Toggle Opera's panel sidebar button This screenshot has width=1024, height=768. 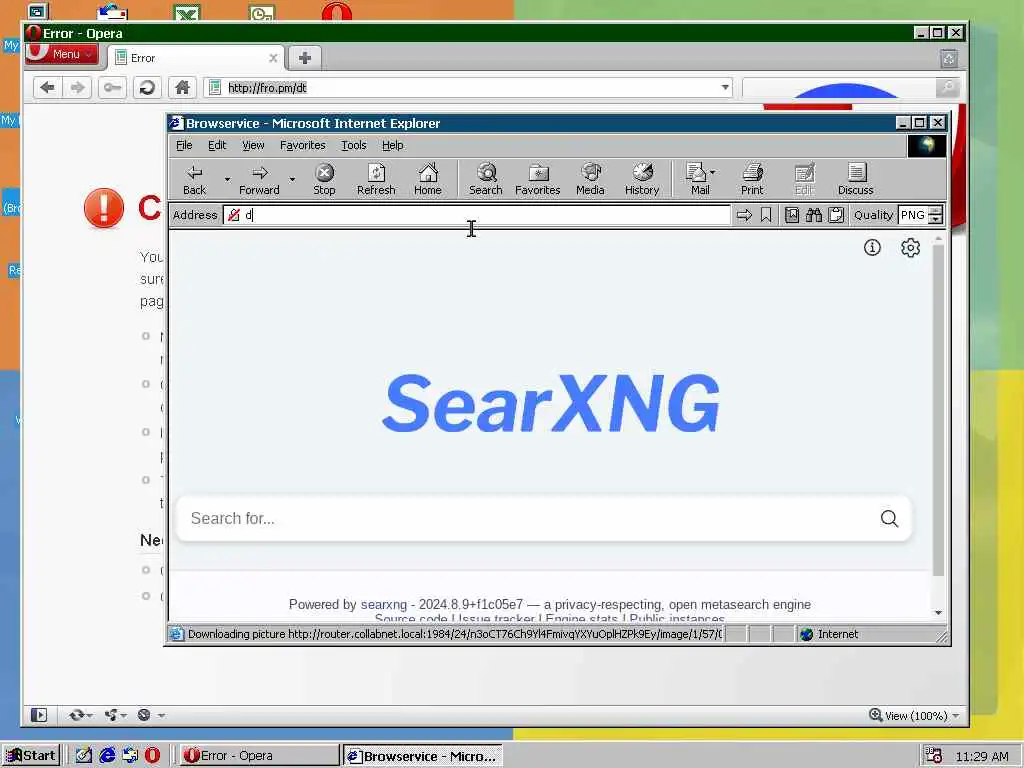click(x=39, y=715)
